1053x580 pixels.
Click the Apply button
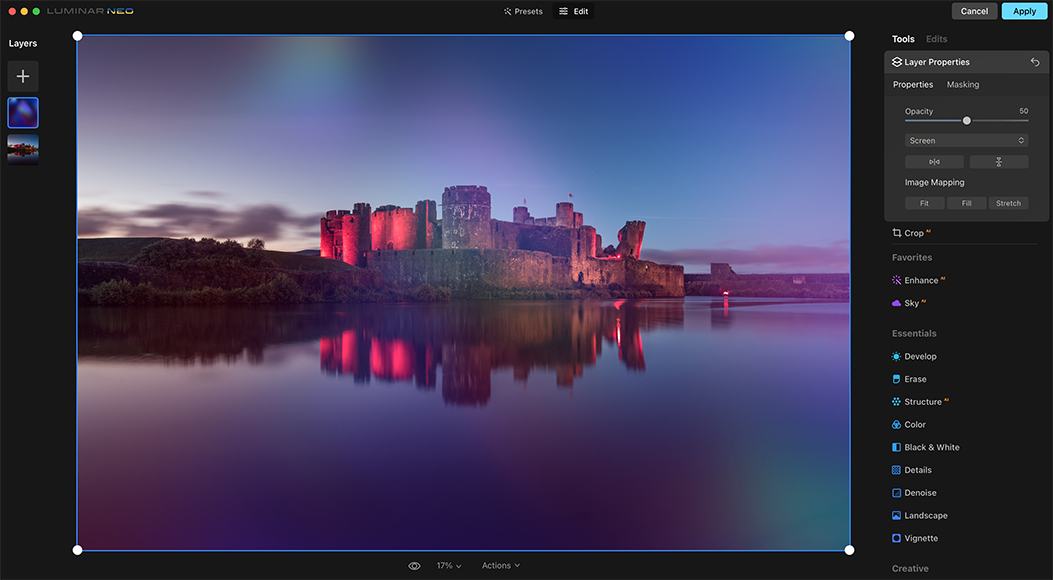point(1024,11)
